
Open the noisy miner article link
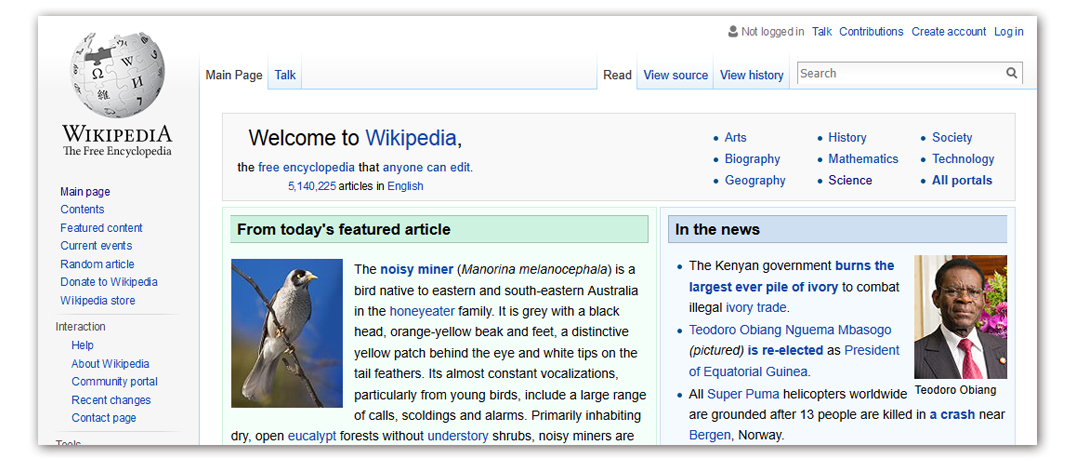point(417,269)
